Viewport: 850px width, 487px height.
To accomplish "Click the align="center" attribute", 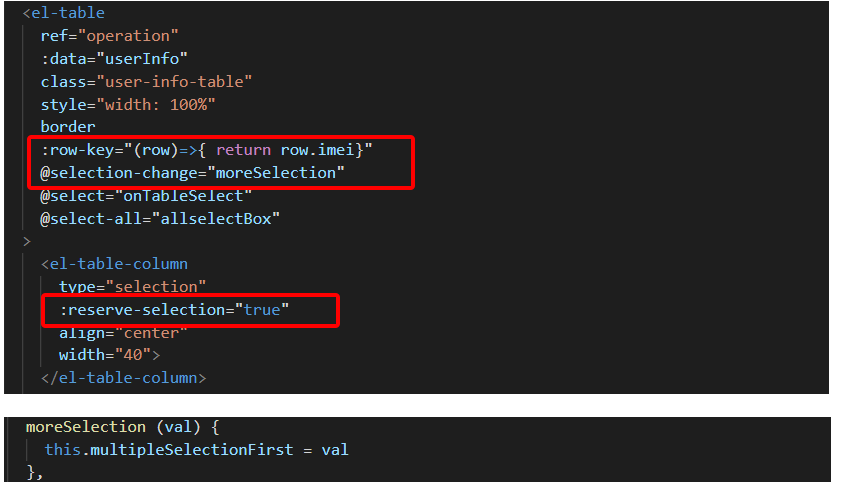I will point(123,332).
